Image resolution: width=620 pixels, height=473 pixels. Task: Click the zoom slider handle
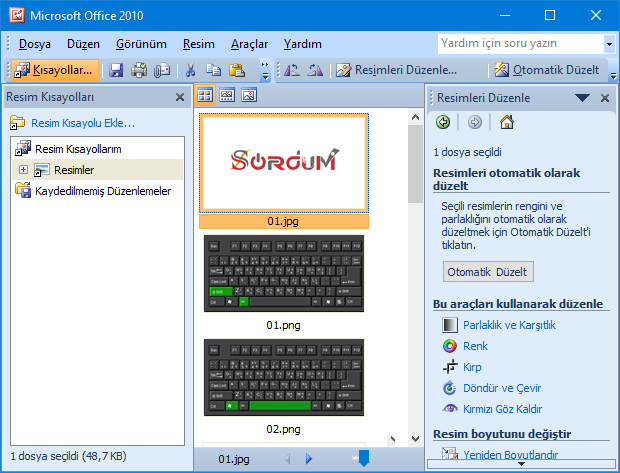point(364,458)
